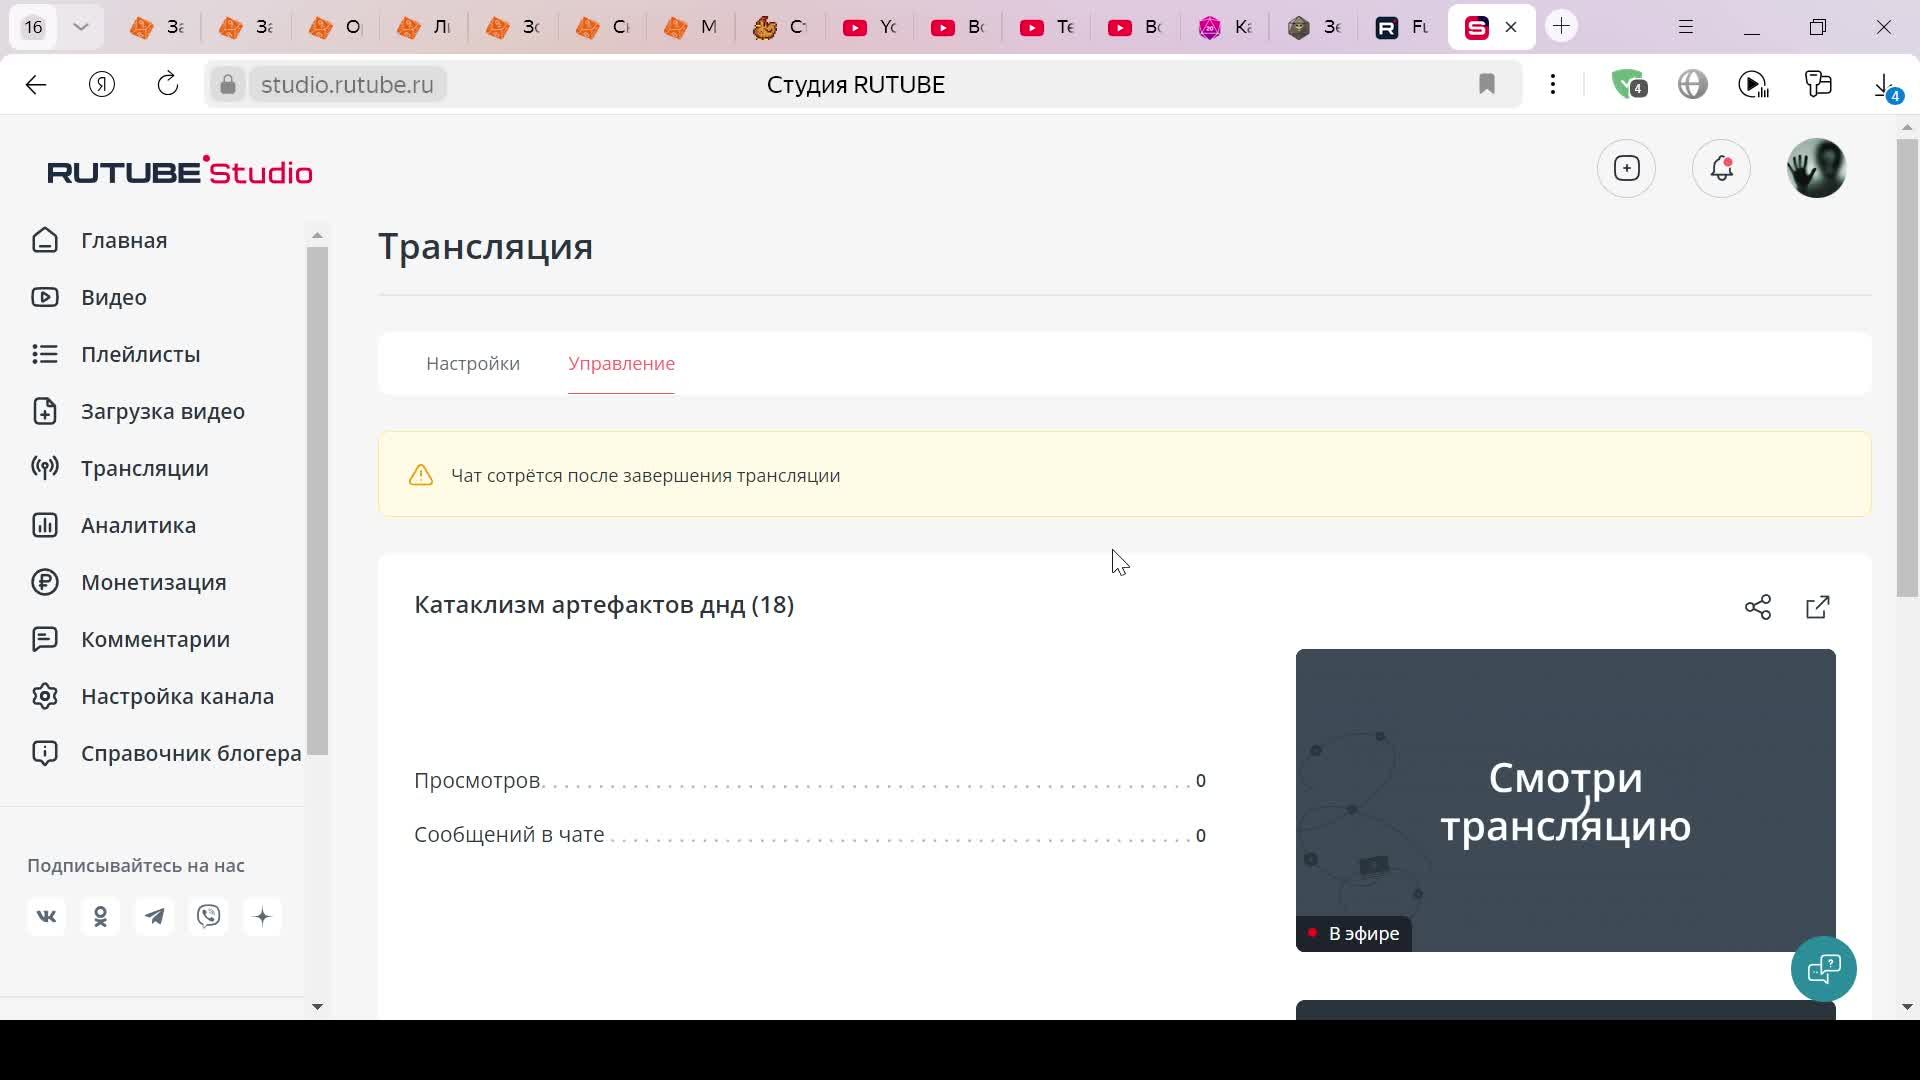The width and height of the screenshot is (1920, 1080).
Task: Expand the tab list dropdown chevron
Action: (x=81, y=27)
